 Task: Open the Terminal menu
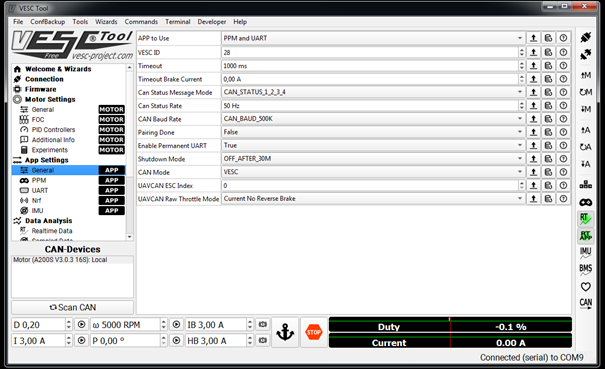point(177,22)
